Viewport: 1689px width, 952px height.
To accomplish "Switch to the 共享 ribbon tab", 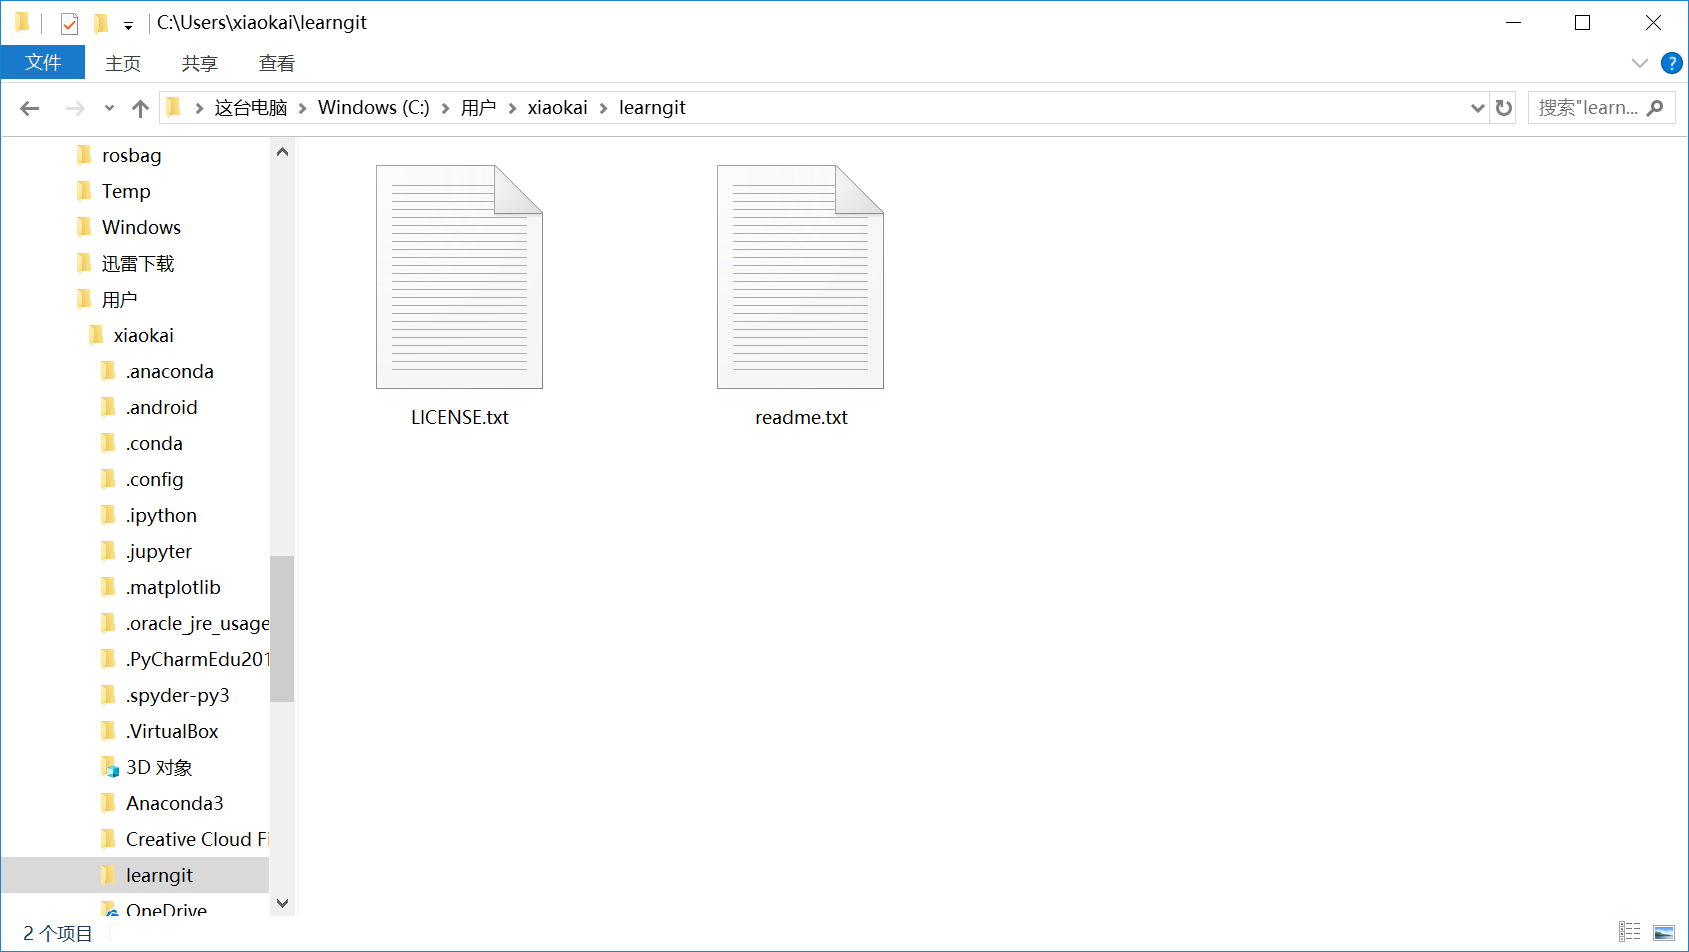I will click(x=200, y=63).
